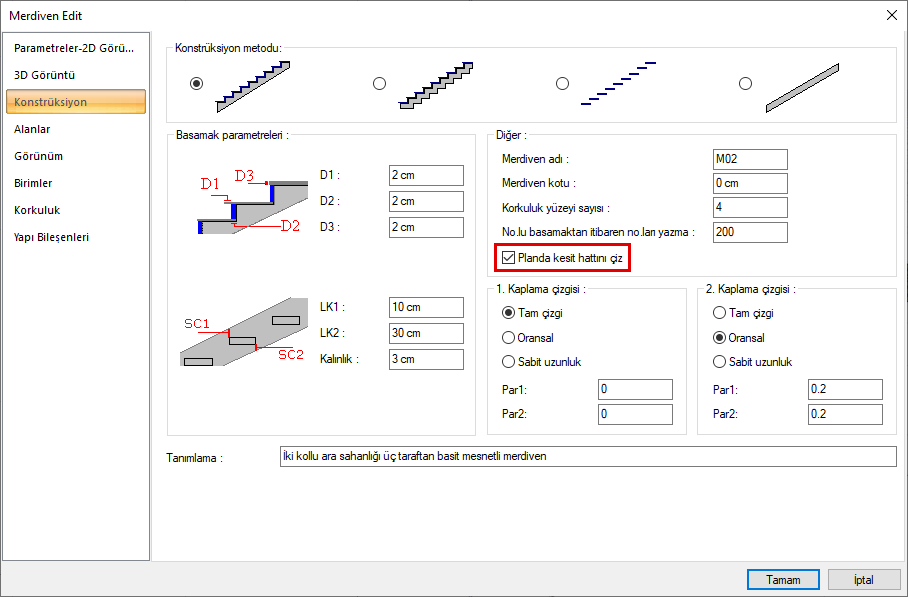This screenshot has width=908, height=597.
Task: Click the folded-slab stair profile icon
Action: pos(436,86)
